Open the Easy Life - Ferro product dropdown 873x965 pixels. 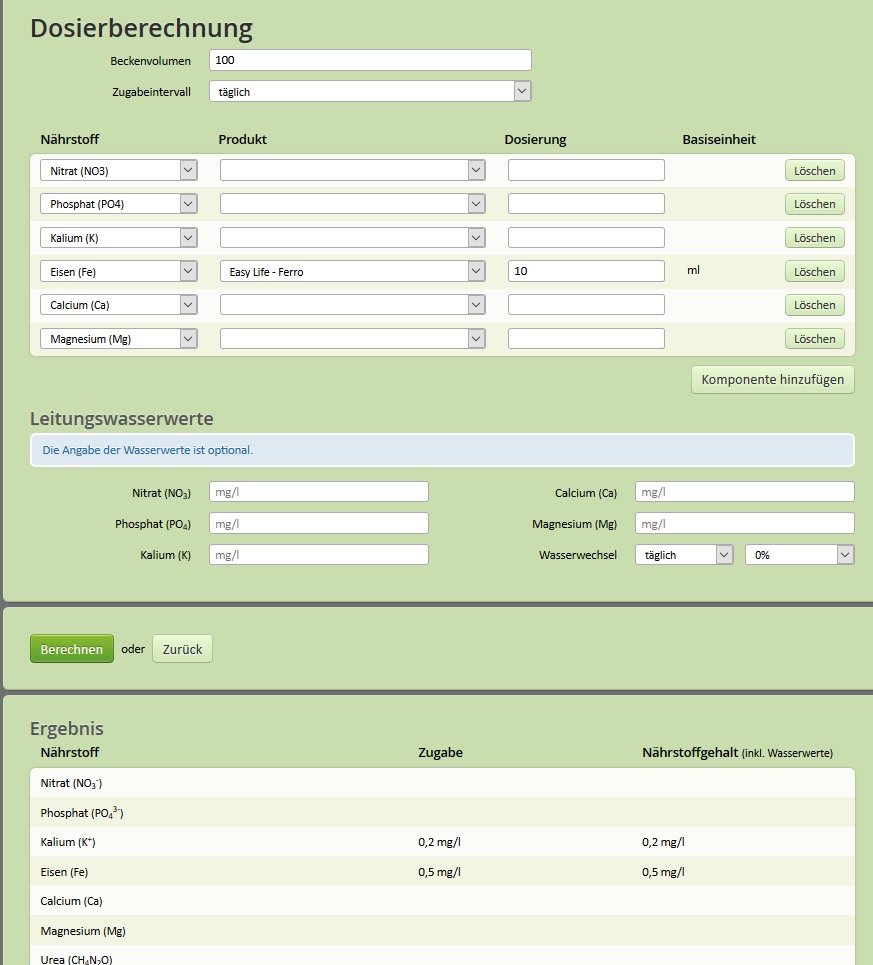point(352,272)
